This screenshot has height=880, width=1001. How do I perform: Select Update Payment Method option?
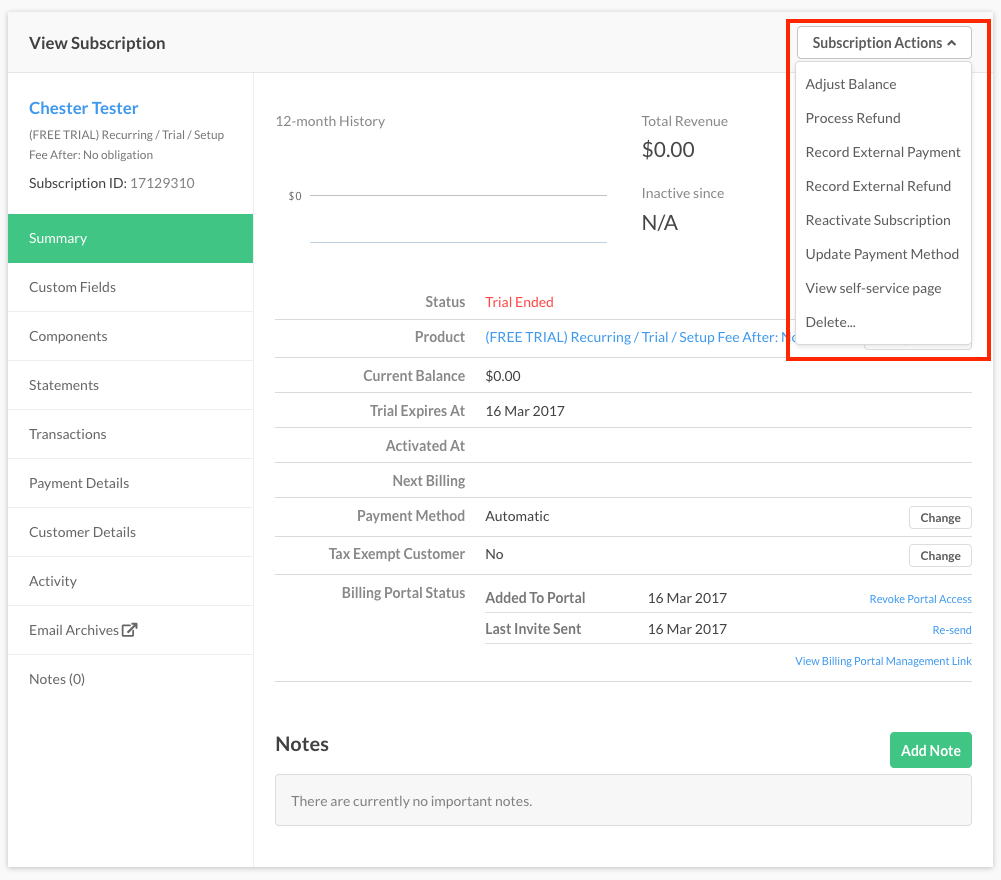pos(882,254)
